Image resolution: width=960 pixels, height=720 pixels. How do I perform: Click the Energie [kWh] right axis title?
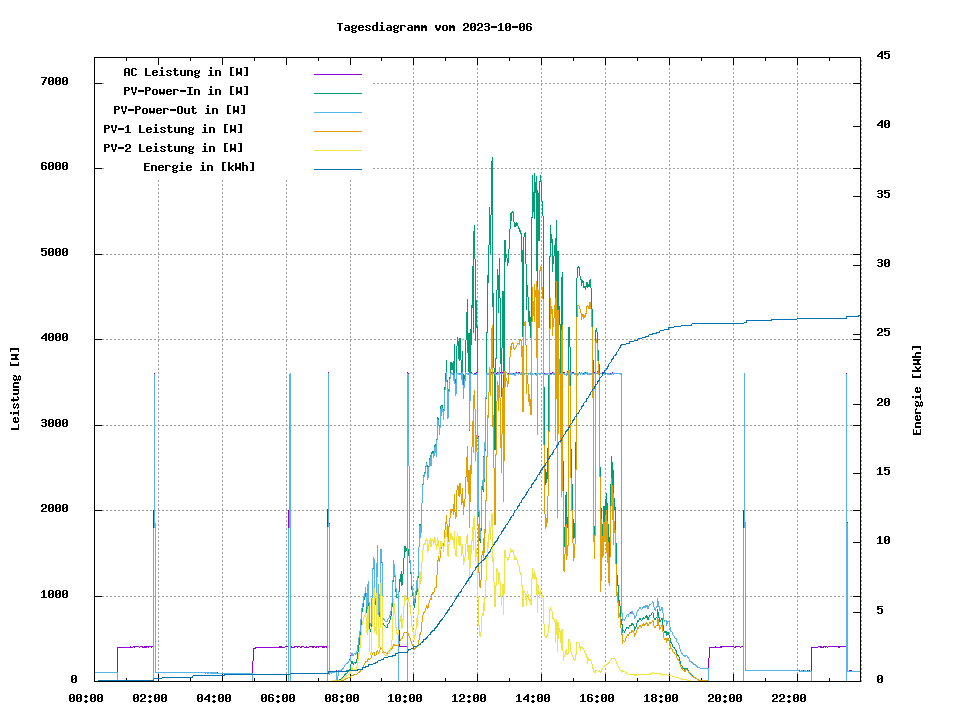(917, 390)
